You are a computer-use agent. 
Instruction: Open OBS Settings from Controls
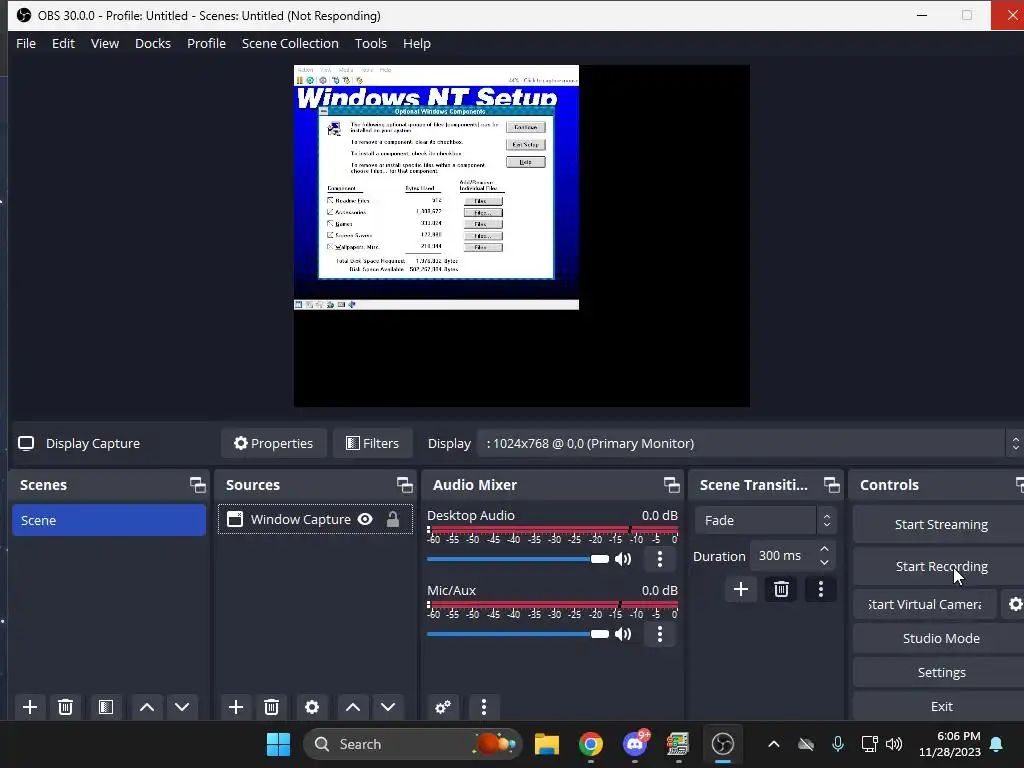(940, 673)
